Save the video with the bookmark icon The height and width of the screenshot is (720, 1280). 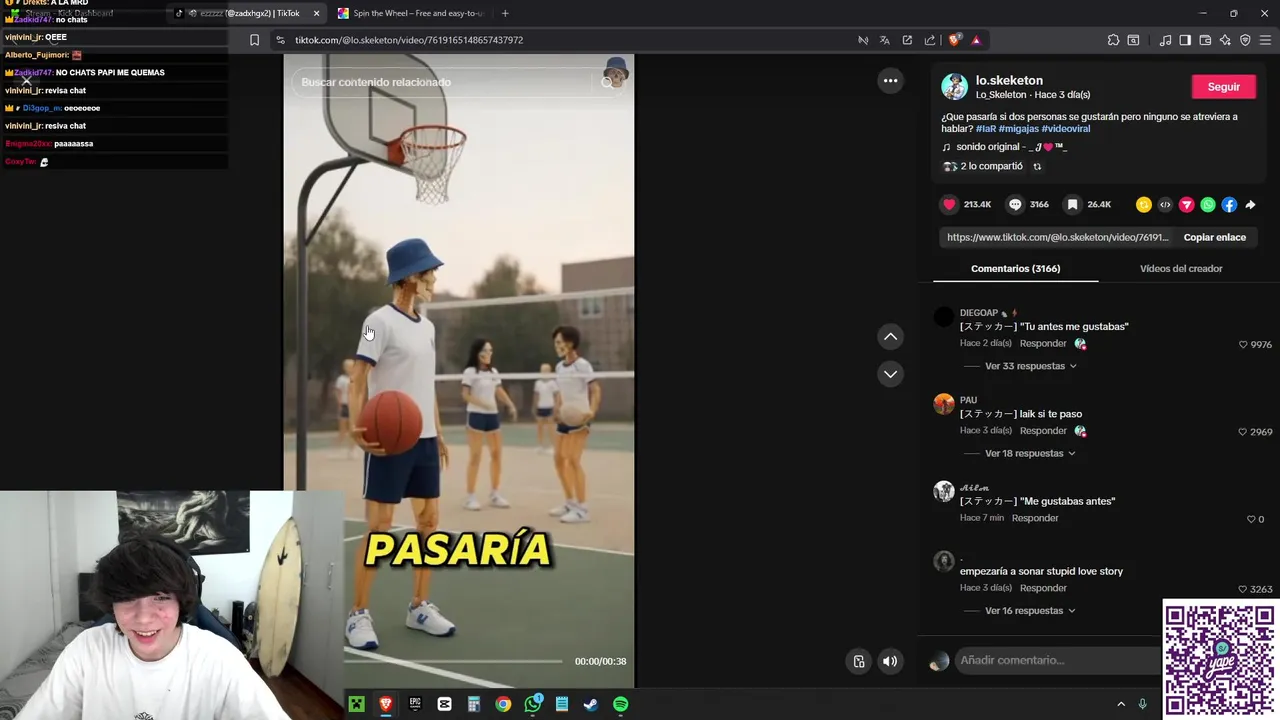tap(1072, 204)
